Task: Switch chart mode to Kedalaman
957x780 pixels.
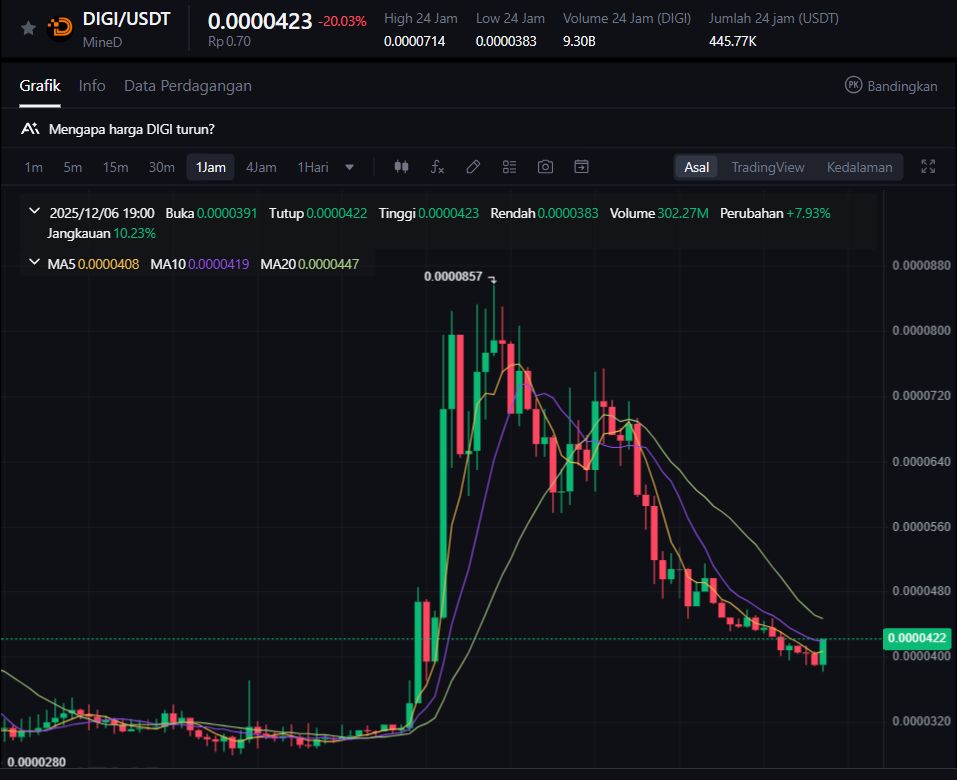Action: (x=859, y=167)
